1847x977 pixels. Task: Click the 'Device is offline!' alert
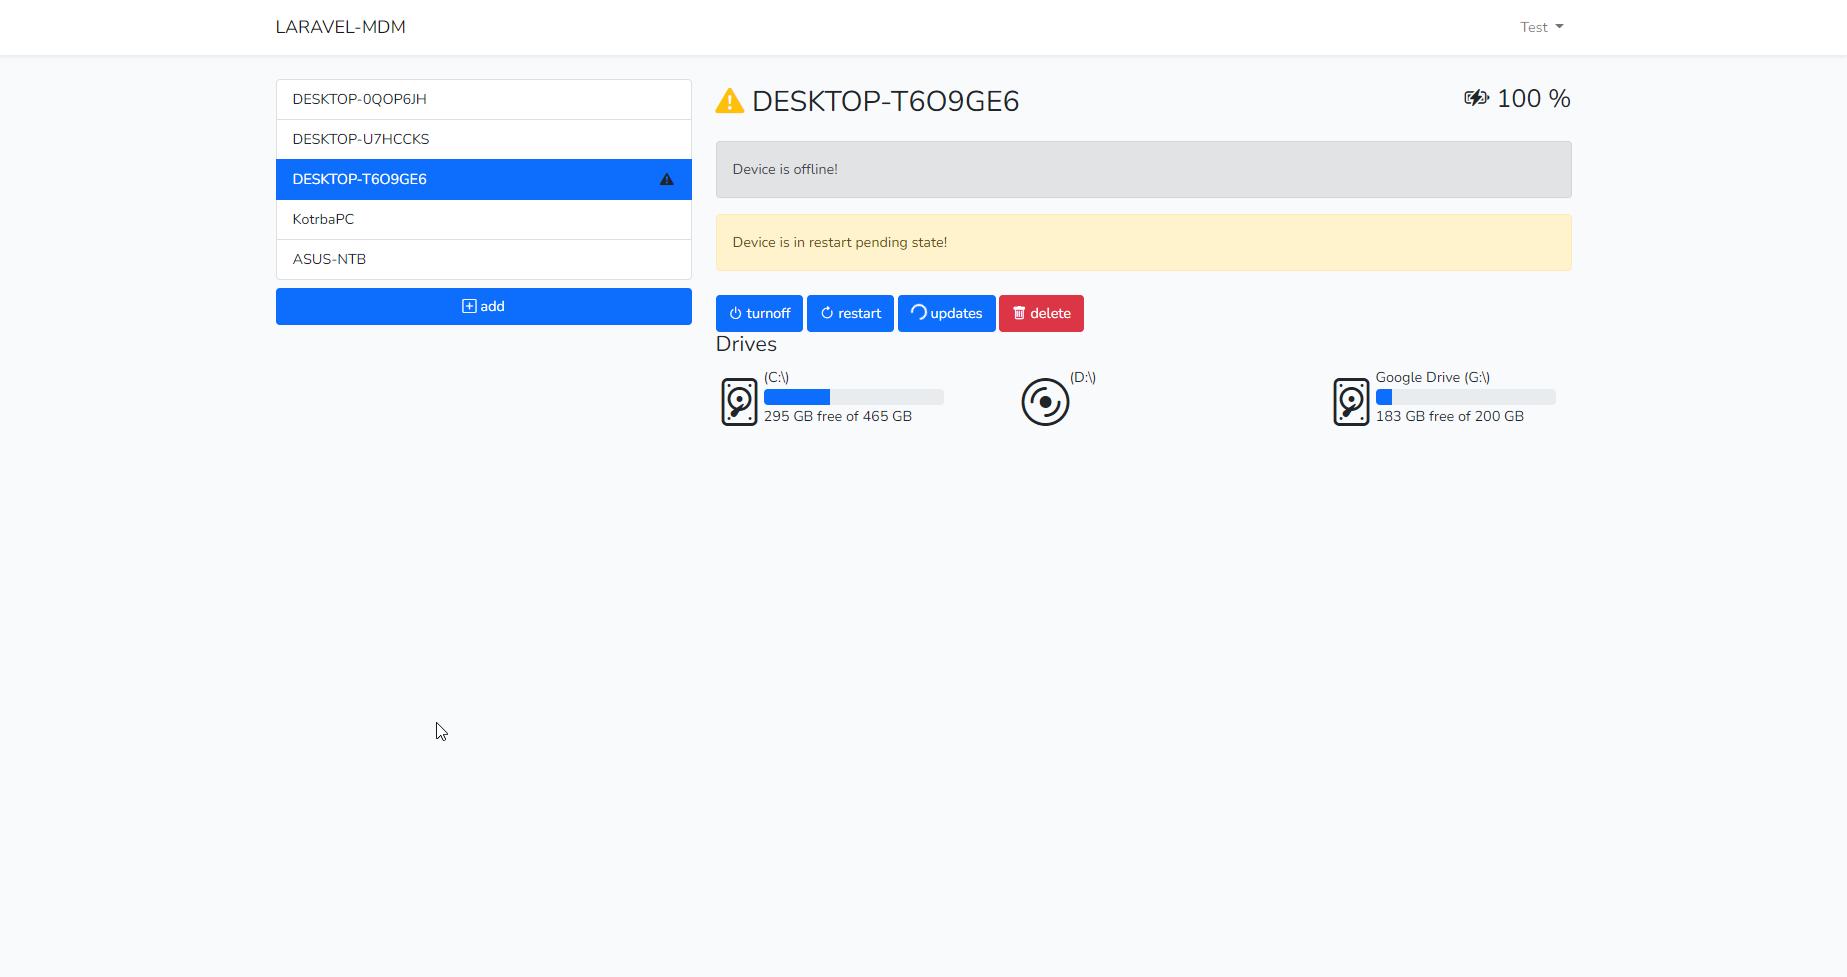click(1144, 169)
